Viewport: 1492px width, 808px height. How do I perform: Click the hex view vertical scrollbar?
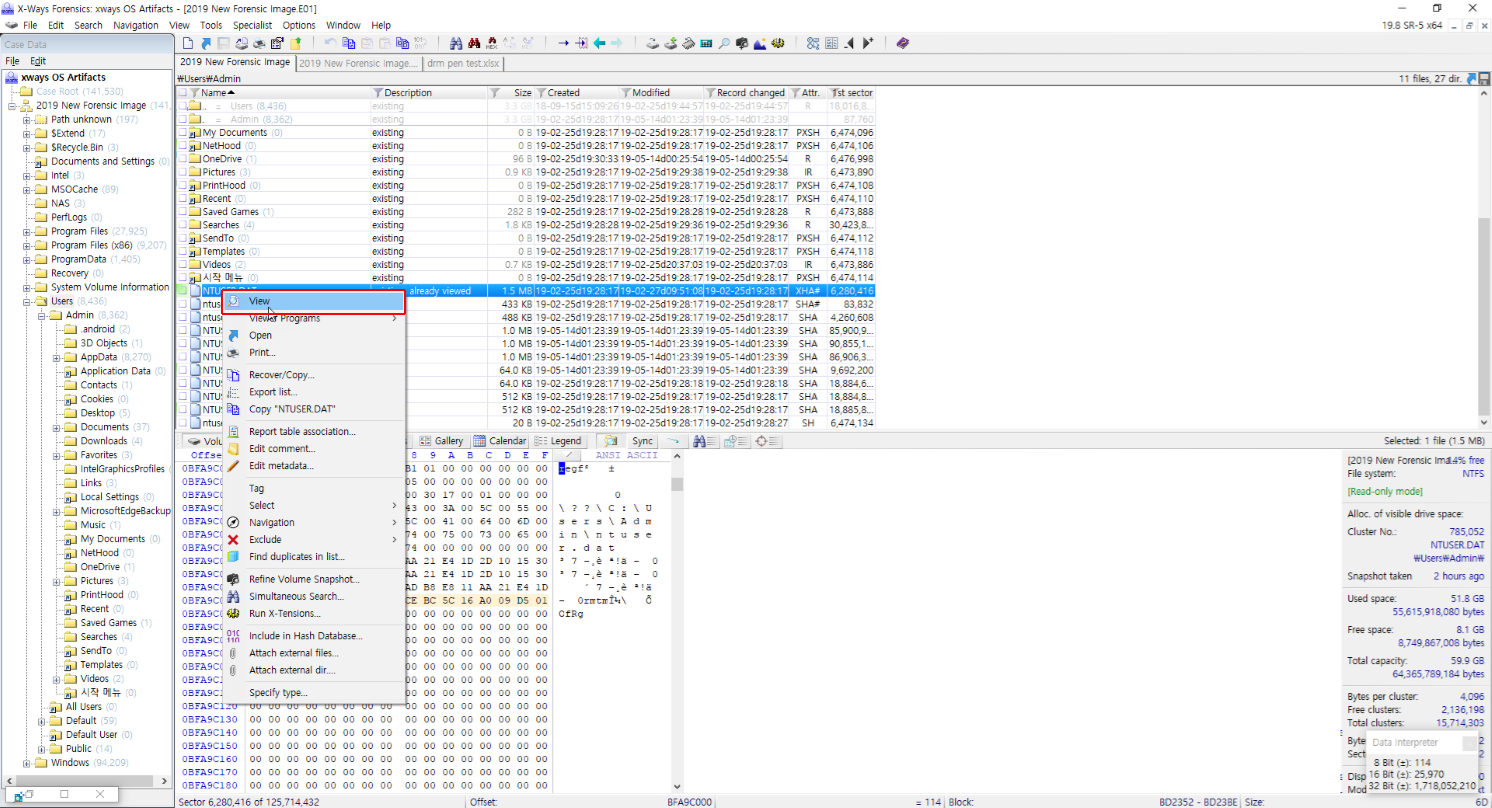click(677, 620)
